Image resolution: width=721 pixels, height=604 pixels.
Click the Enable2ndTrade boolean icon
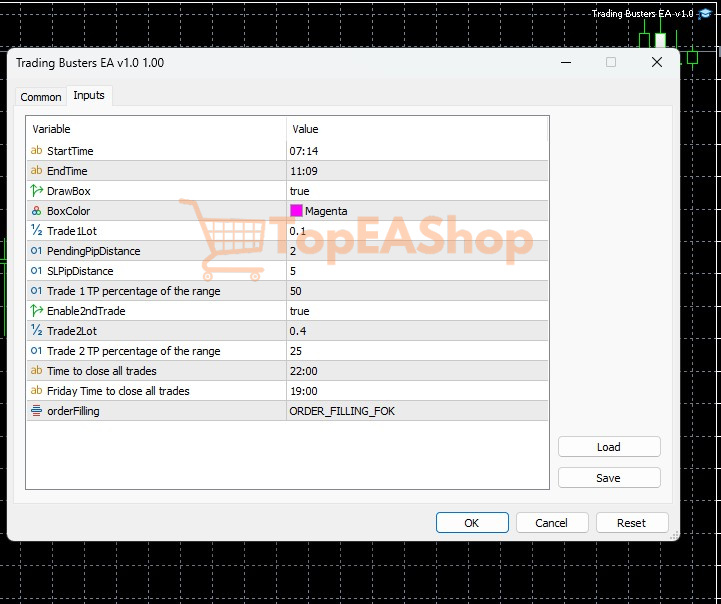37,311
